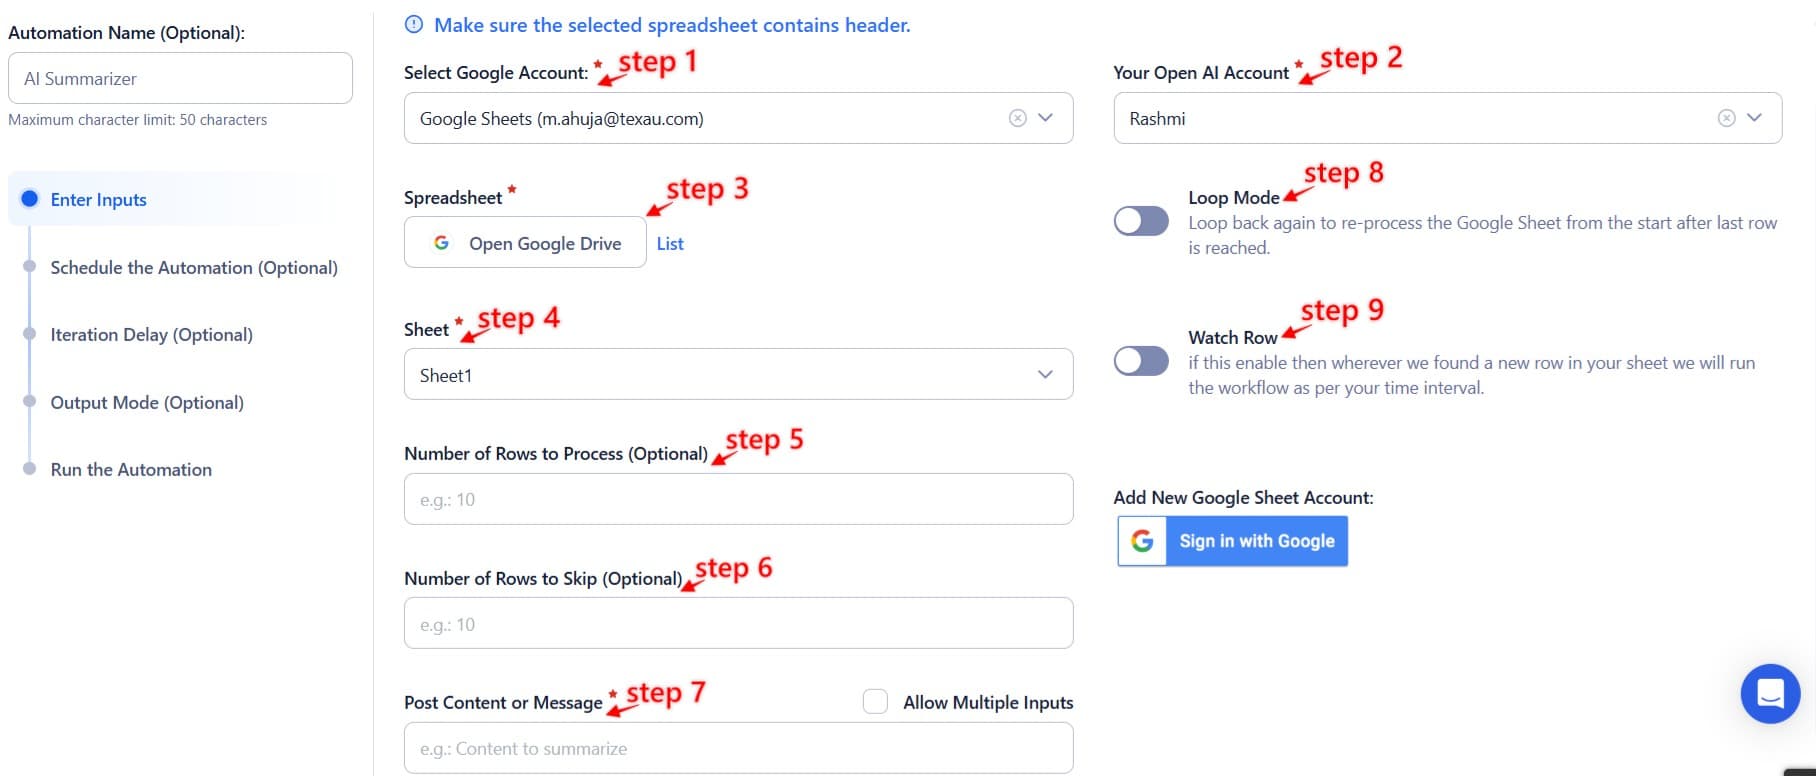Check the Allow Multiple Inputs box

tap(875, 702)
